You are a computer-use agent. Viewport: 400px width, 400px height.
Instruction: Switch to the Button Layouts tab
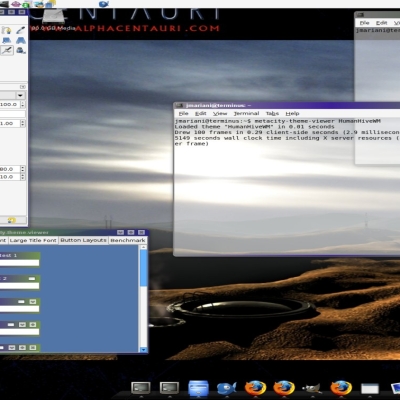tap(83, 240)
